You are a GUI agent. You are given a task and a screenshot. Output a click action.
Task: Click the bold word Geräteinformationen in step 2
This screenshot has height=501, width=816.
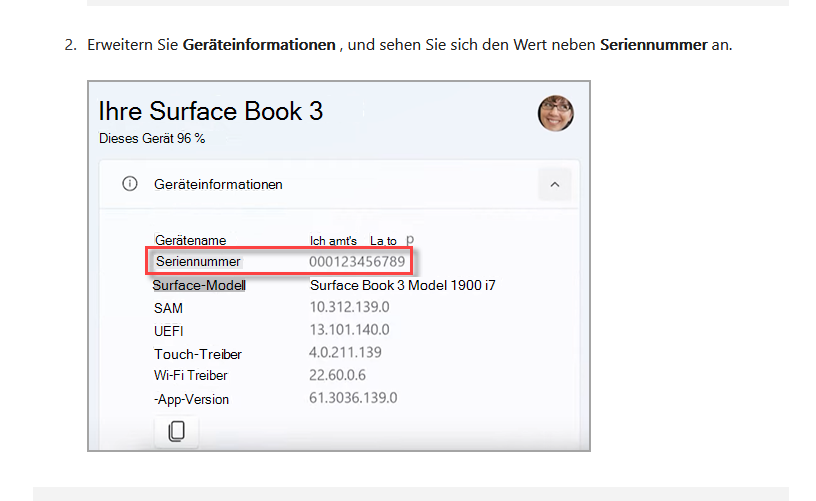coord(259,45)
